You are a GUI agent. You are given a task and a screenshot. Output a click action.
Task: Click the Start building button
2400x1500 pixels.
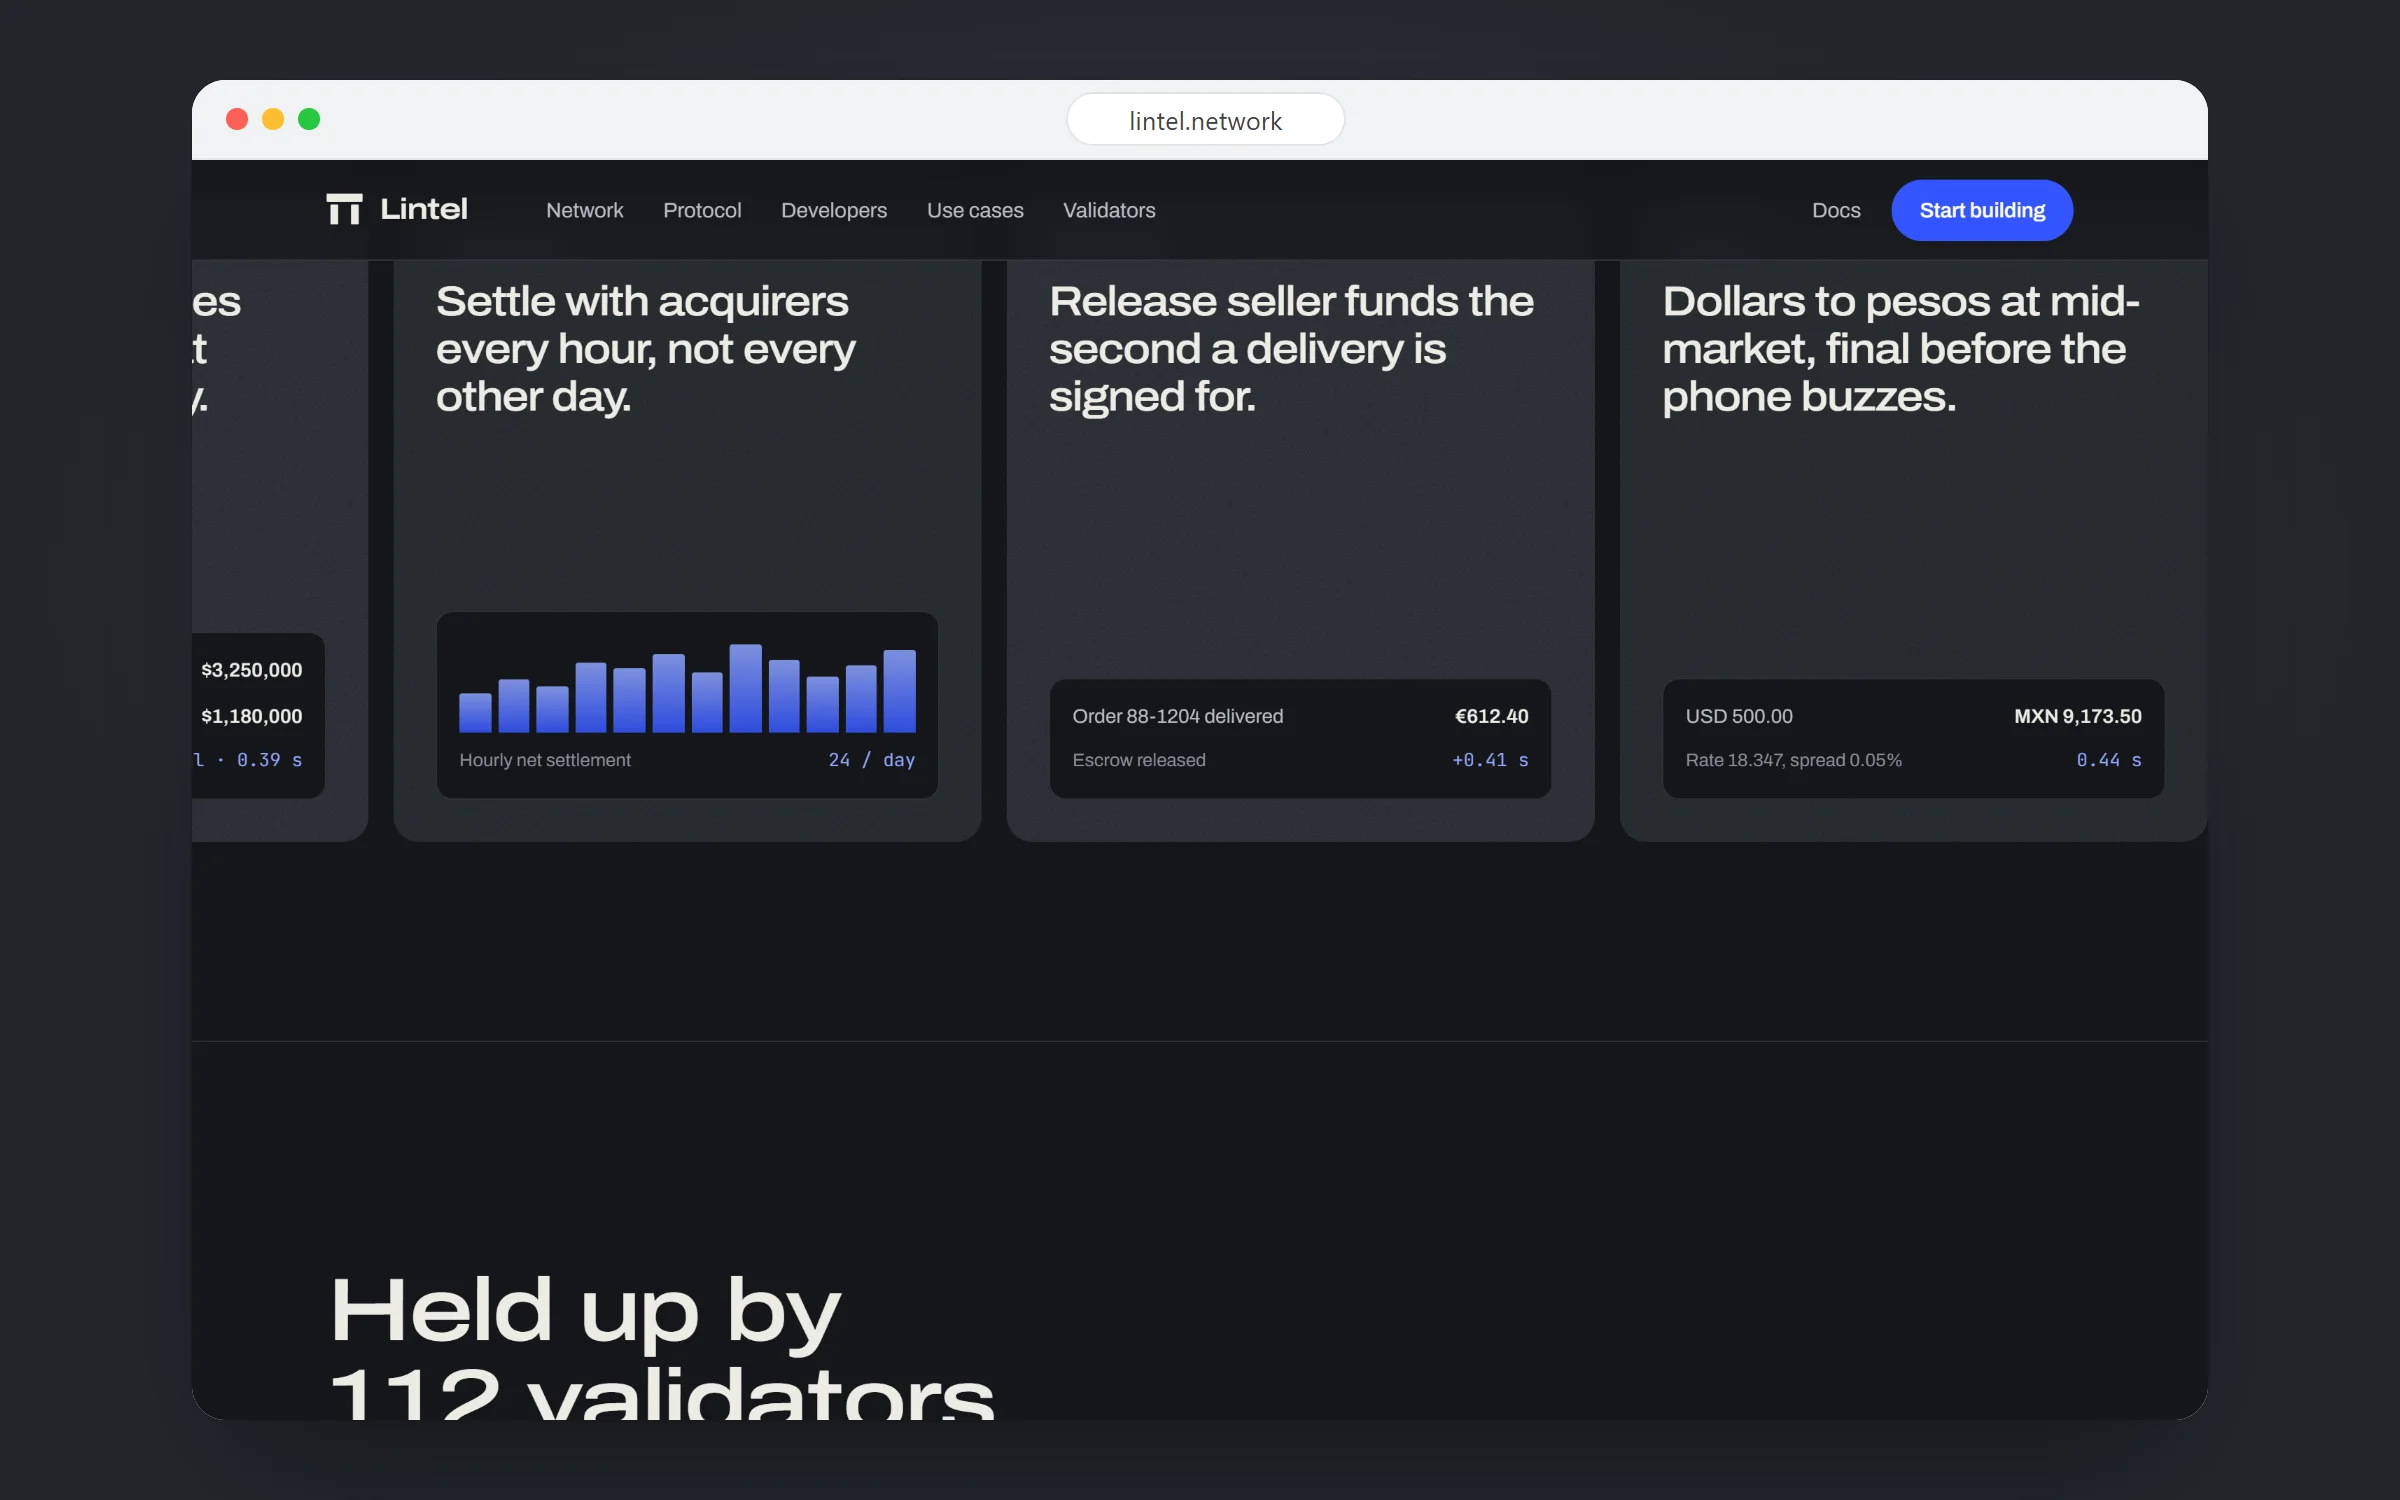1982,210
